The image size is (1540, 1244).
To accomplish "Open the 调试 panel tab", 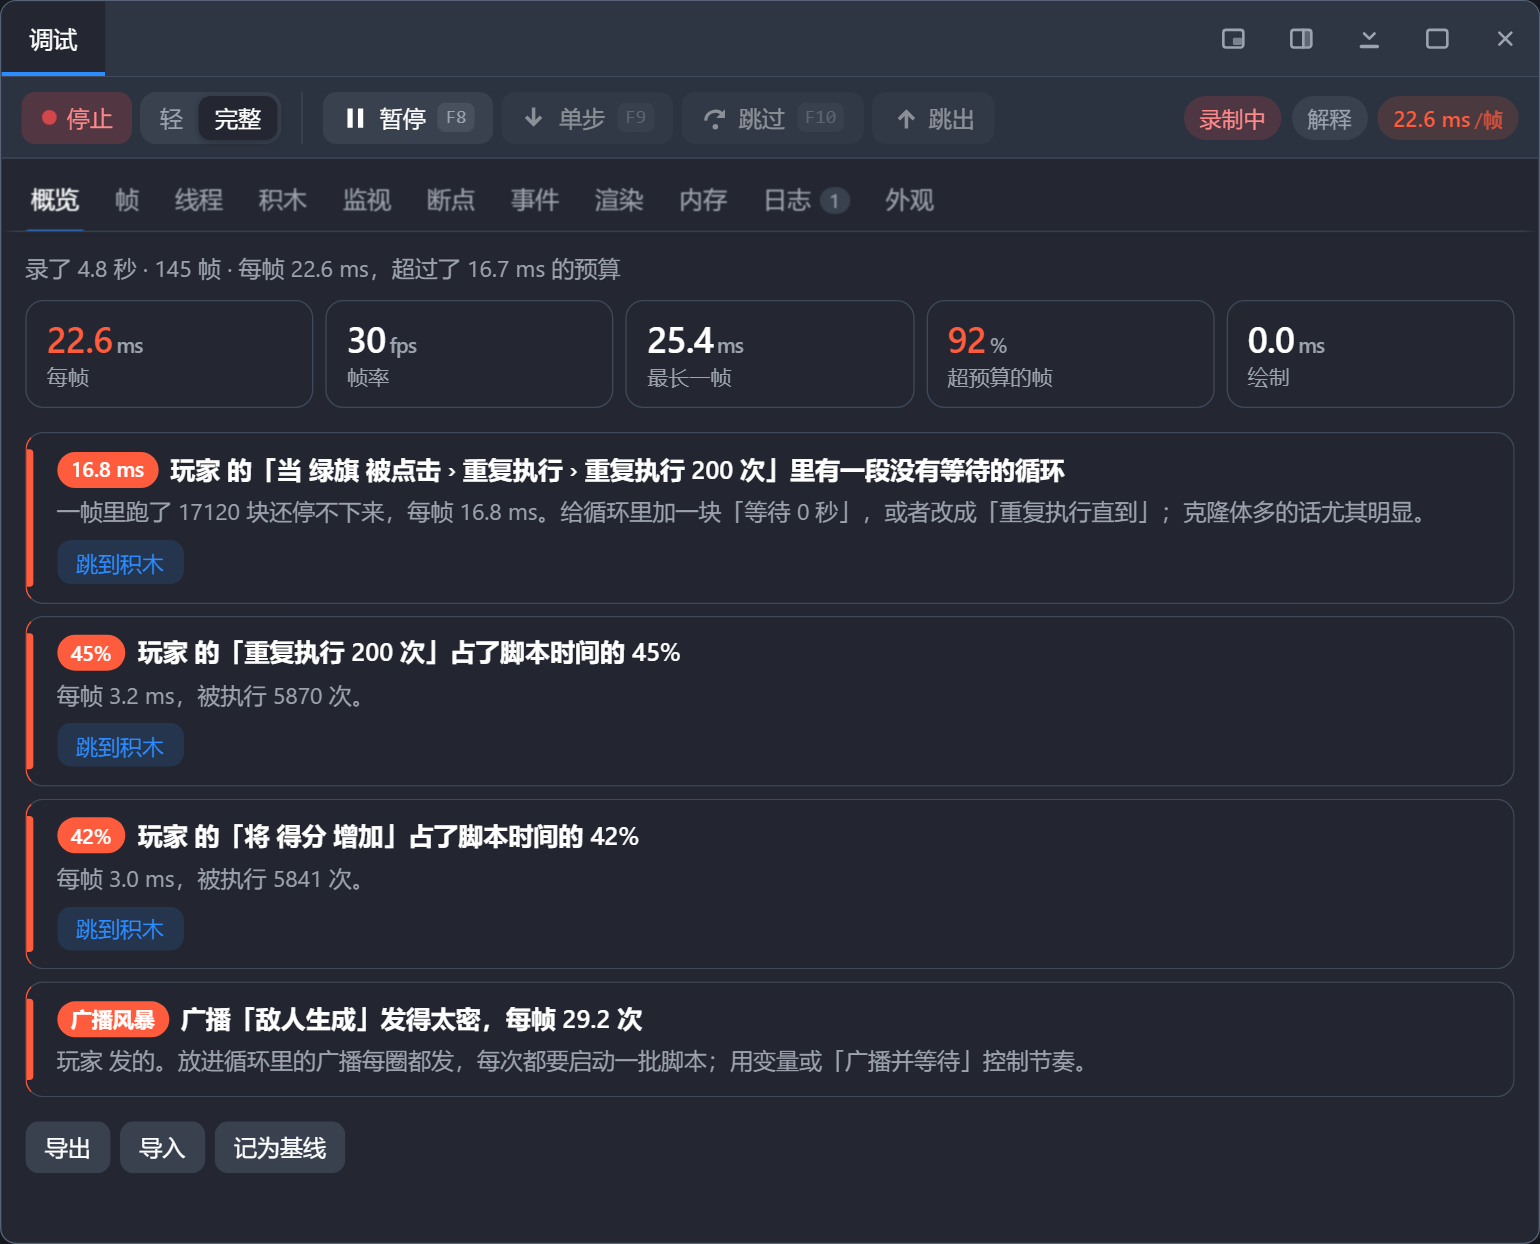I will coord(53,39).
